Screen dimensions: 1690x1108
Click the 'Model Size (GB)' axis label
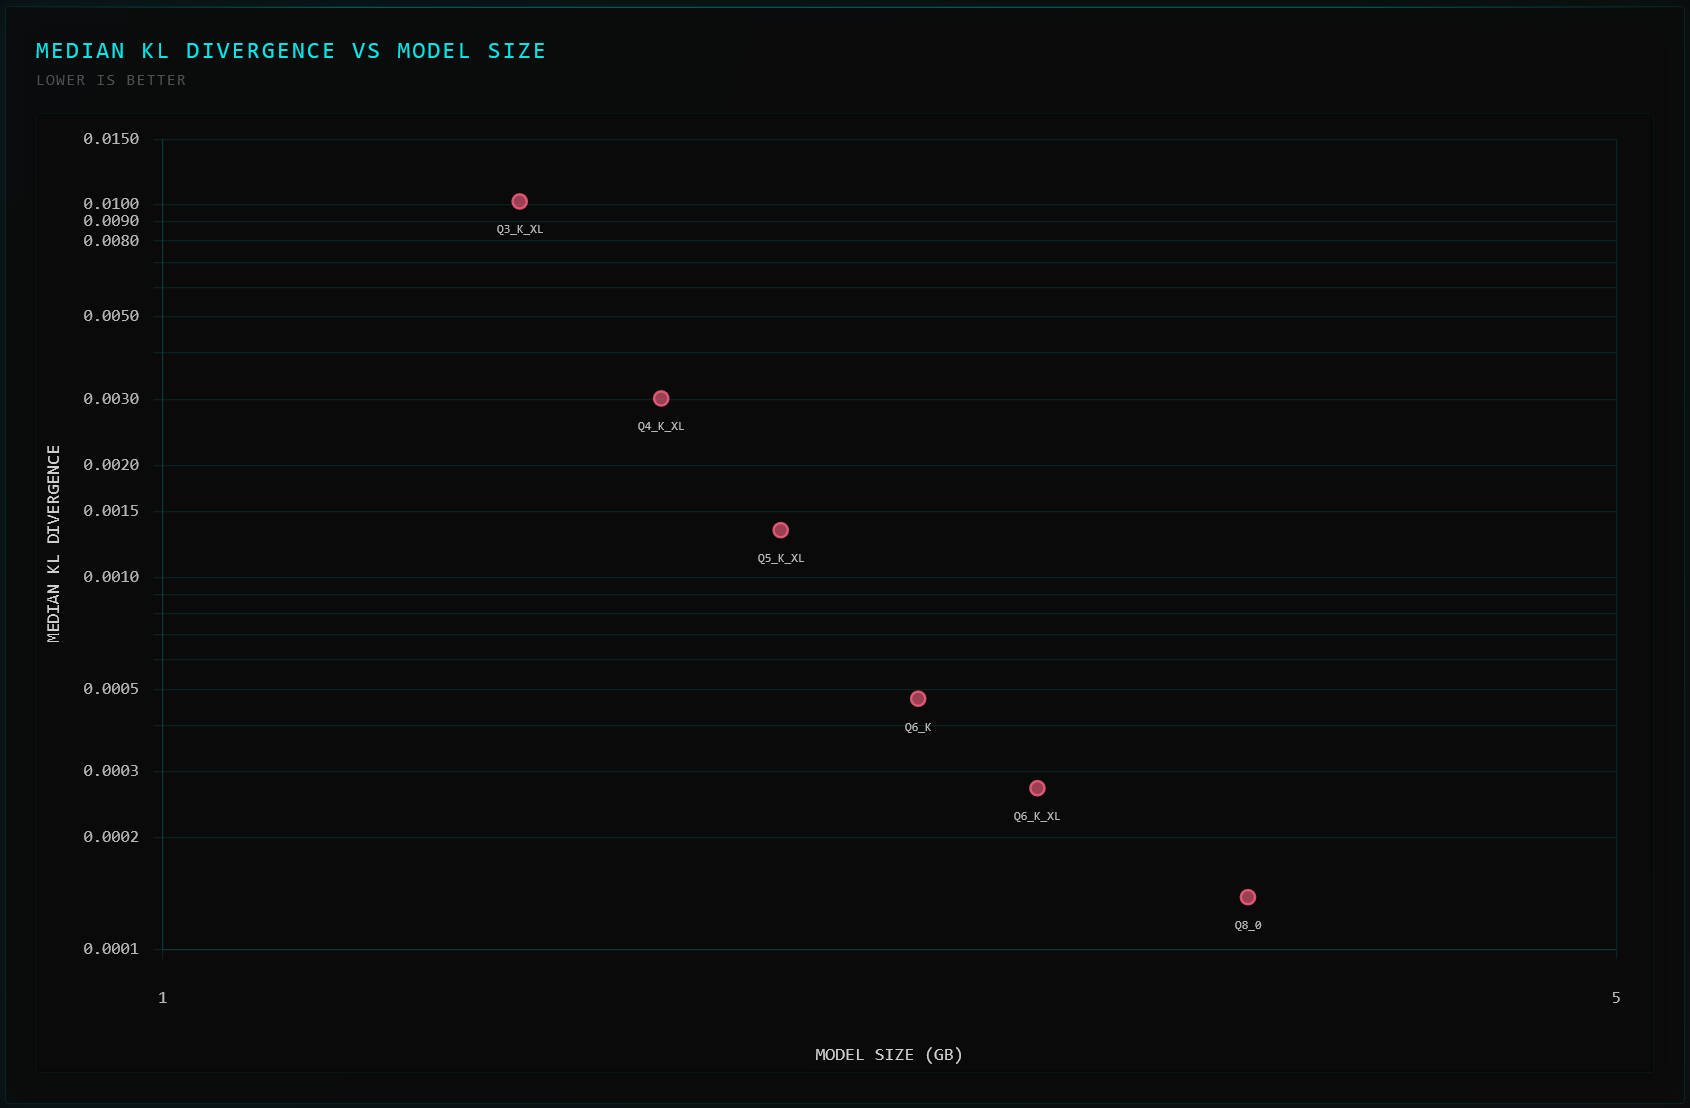click(x=889, y=1054)
